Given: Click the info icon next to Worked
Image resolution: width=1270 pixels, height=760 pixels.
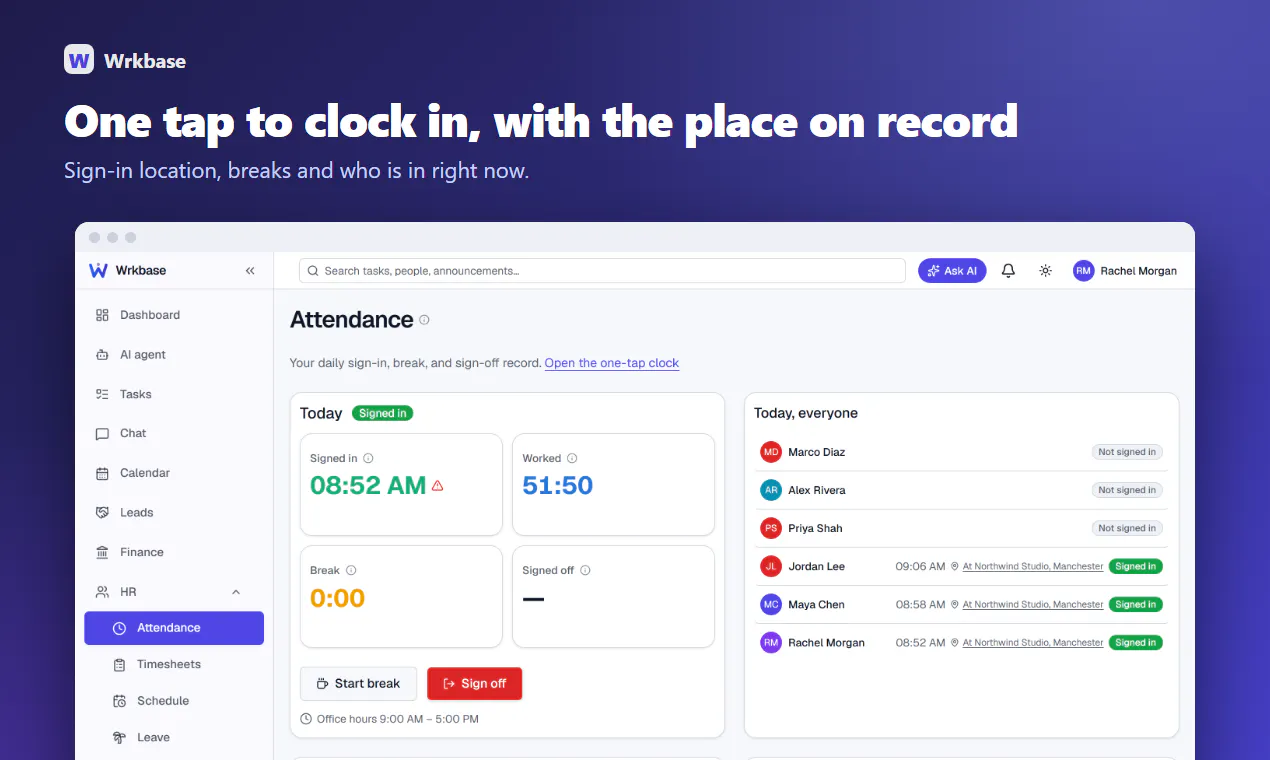Looking at the screenshot, I should [x=572, y=459].
